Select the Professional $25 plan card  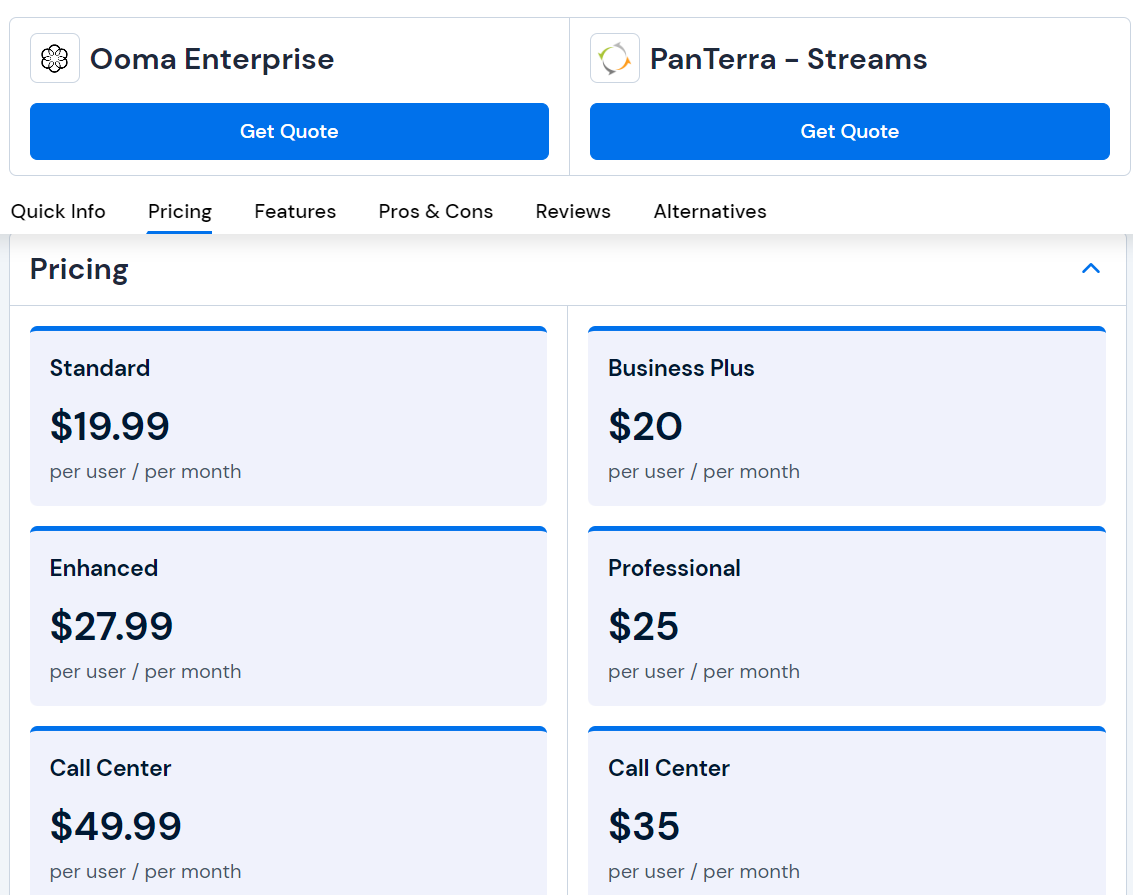click(x=847, y=615)
